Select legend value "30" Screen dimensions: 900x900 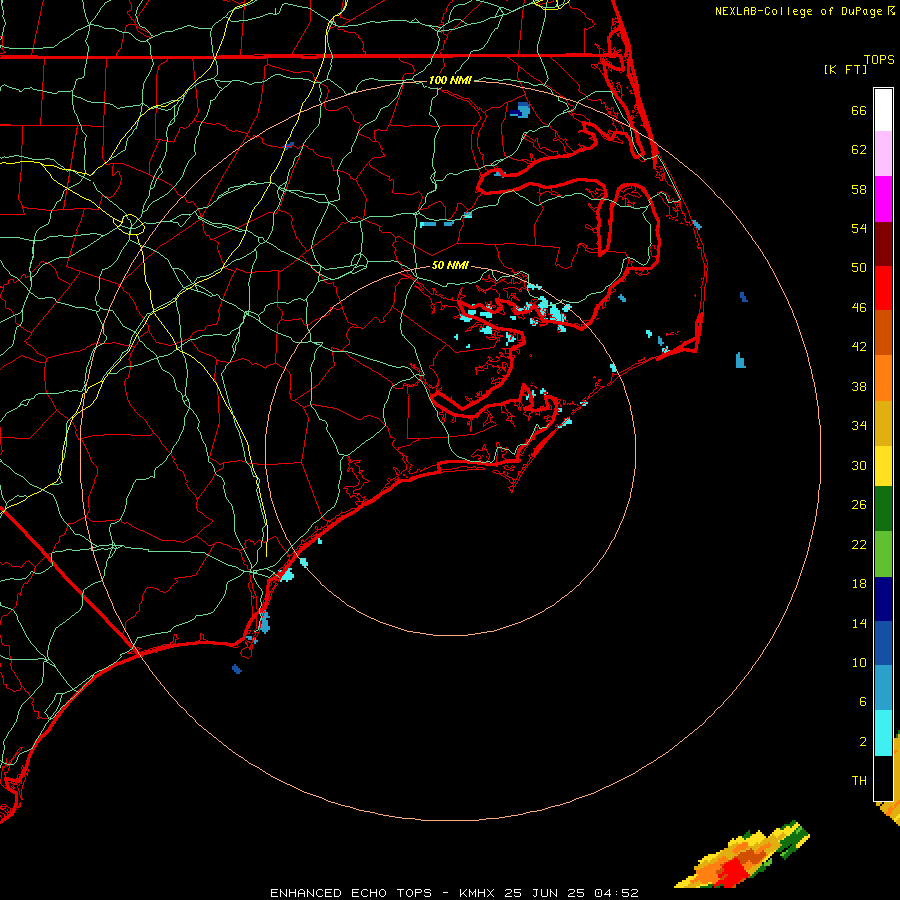click(x=859, y=465)
